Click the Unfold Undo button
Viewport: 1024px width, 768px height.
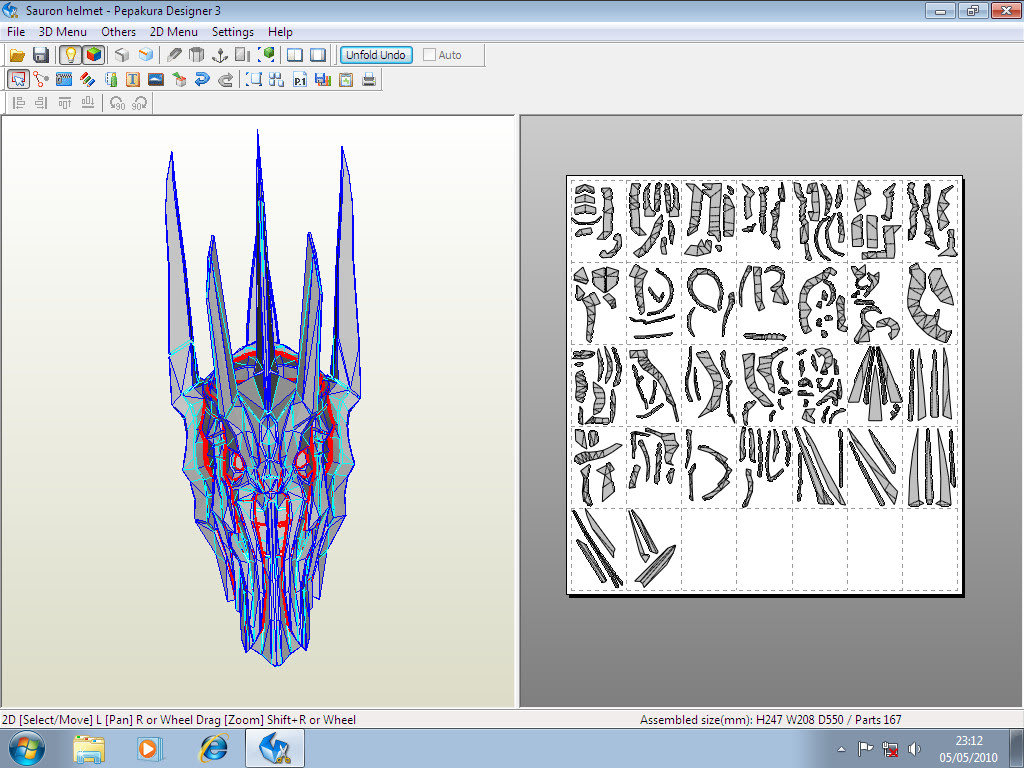click(x=376, y=55)
